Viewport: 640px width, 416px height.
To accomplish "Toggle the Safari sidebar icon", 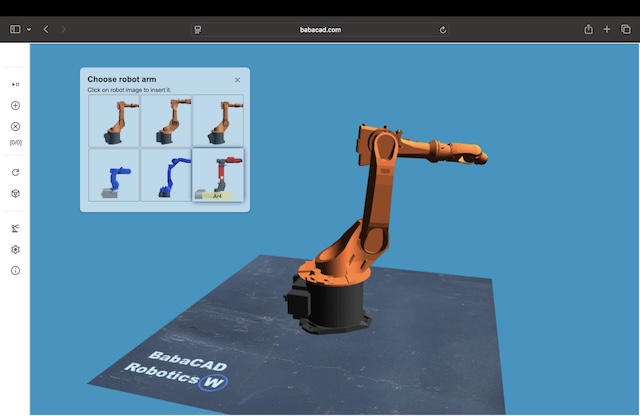I will point(15,29).
